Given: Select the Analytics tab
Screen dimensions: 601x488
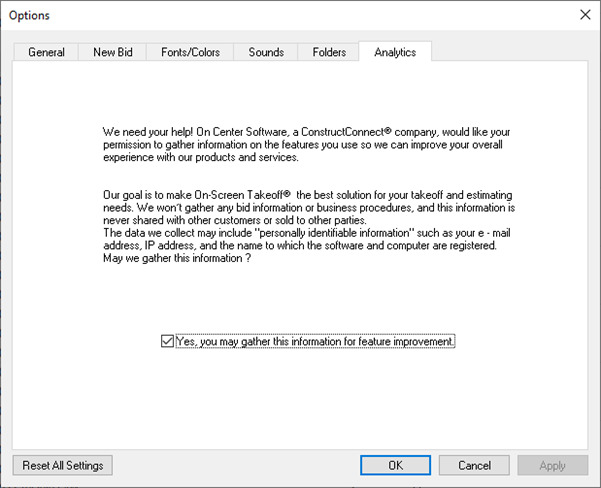Looking at the screenshot, I should (395, 52).
